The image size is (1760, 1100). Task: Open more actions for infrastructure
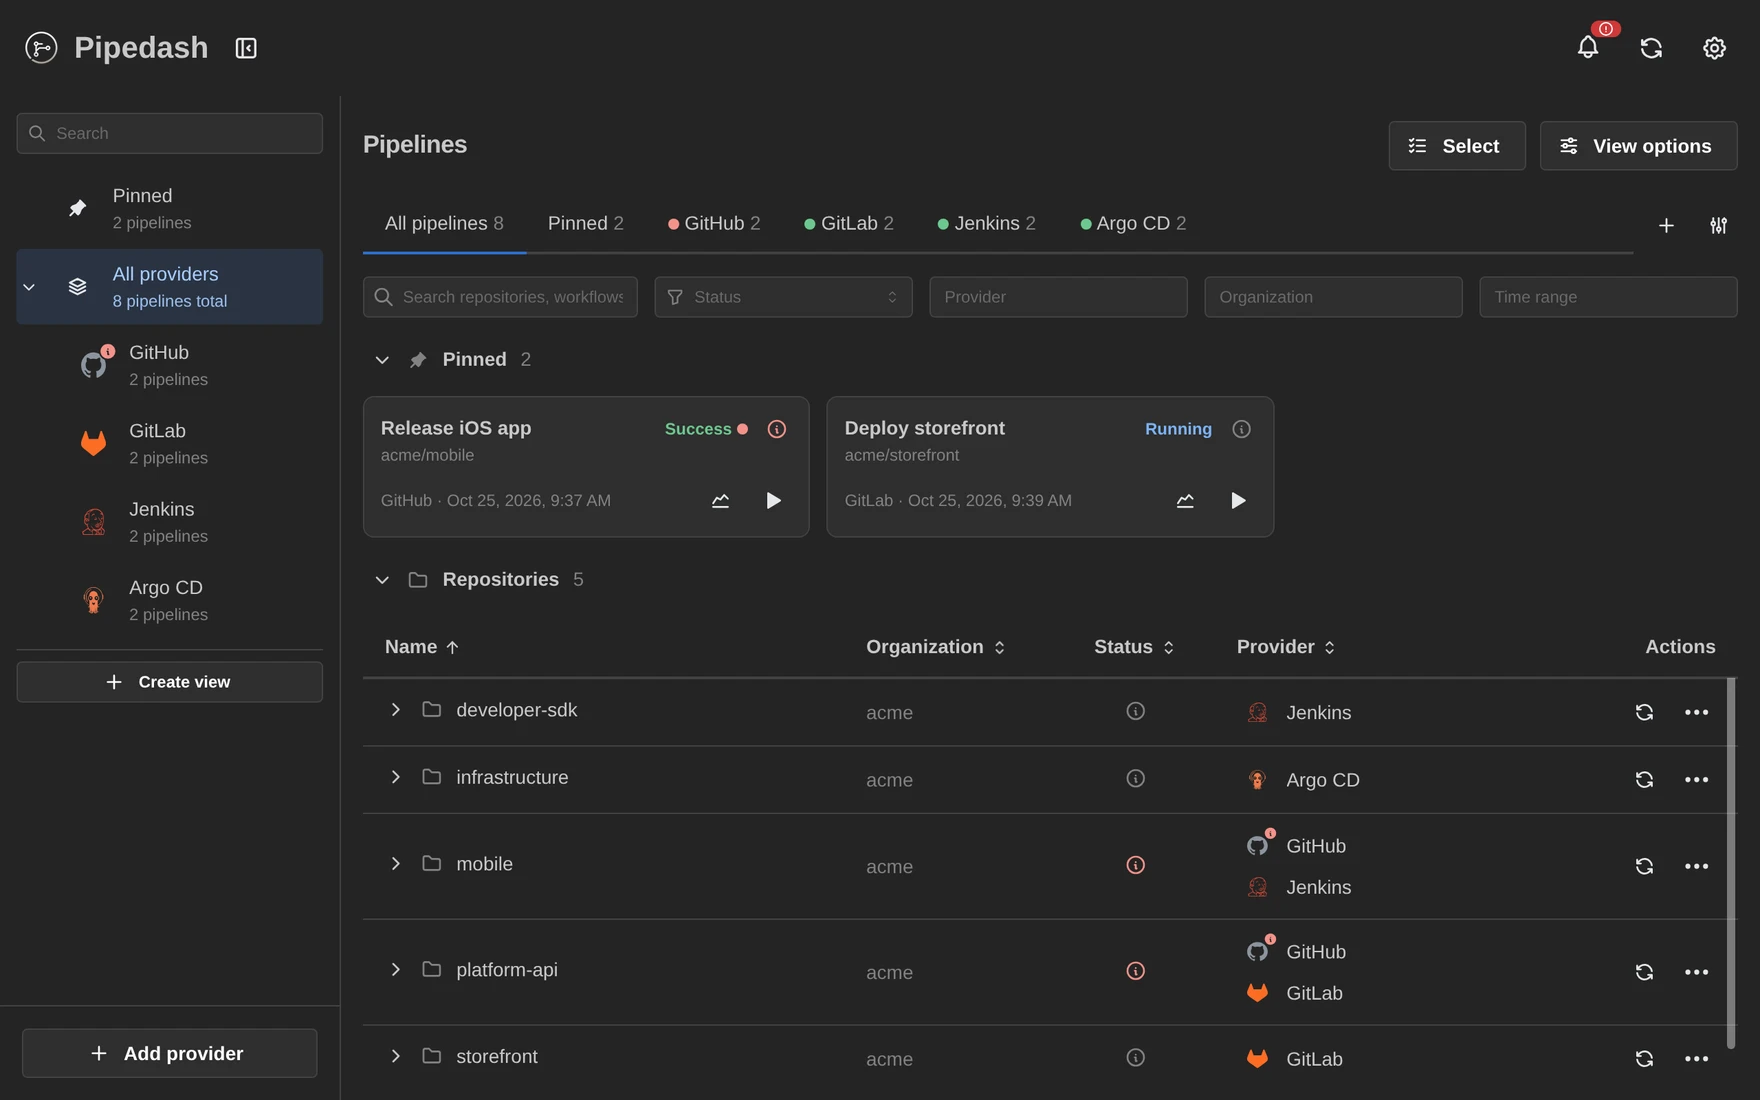click(1696, 779)
